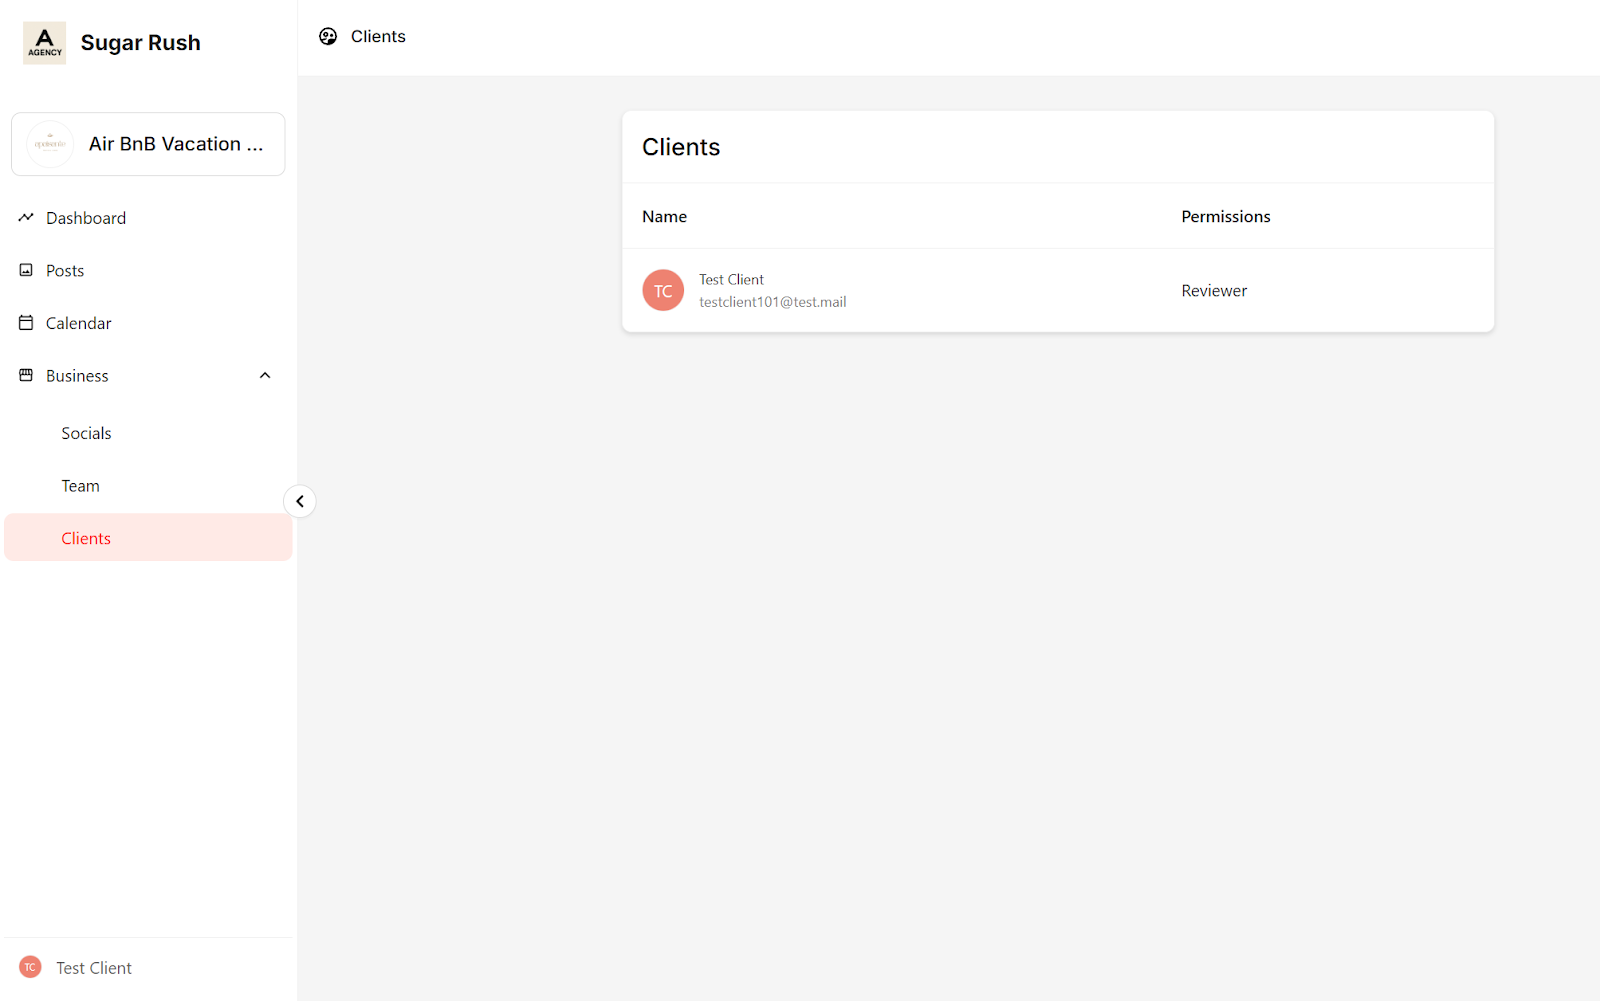Viewport: 1600px width, 1001px height.
Task: Click the Business storefront icon
Action: pyautogui.click(x=26, y=376)
